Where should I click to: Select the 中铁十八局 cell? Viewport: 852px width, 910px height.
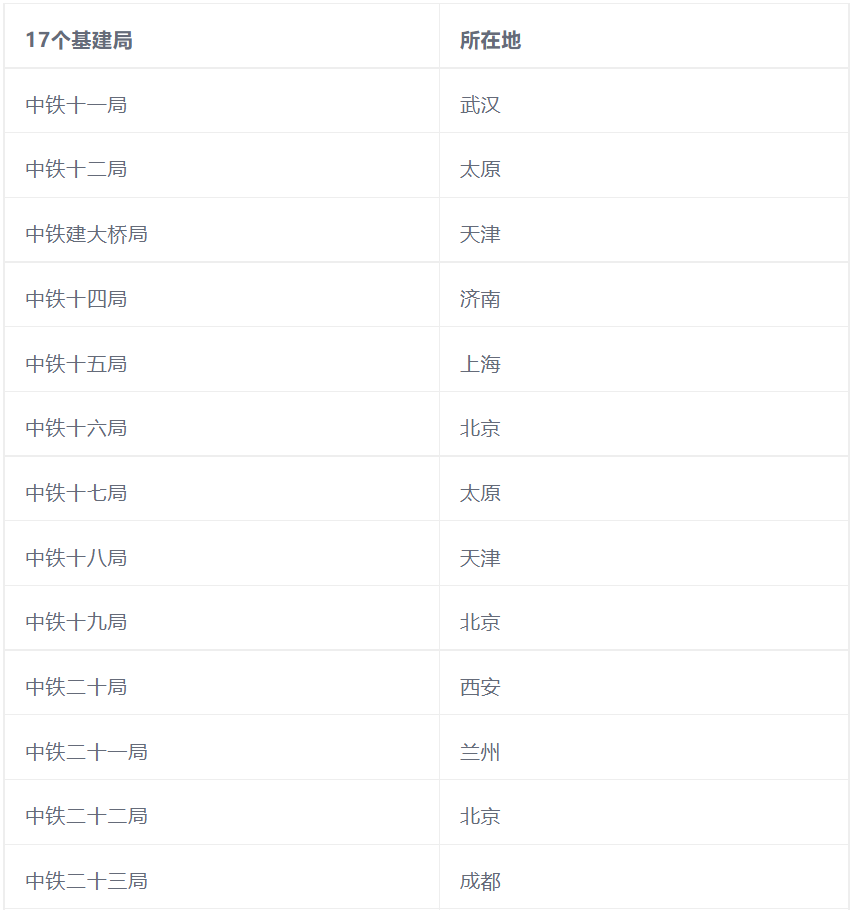pyautogui.click(x=76, y=558)
